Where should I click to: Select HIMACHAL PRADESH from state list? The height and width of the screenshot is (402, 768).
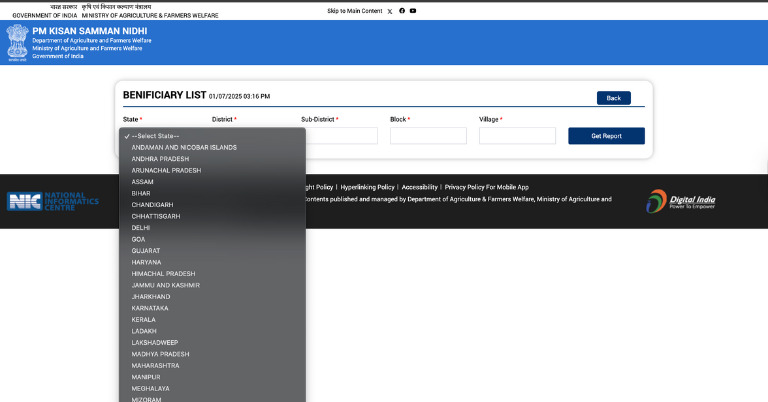click(x=212, y=274)
